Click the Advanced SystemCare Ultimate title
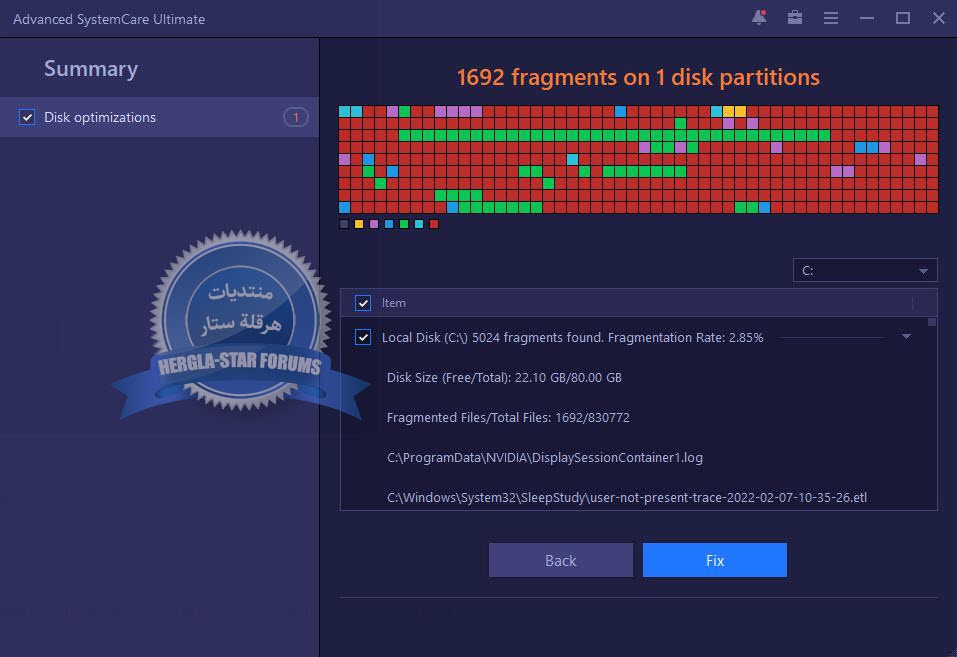Screen dimensions: 957x657 109,19
